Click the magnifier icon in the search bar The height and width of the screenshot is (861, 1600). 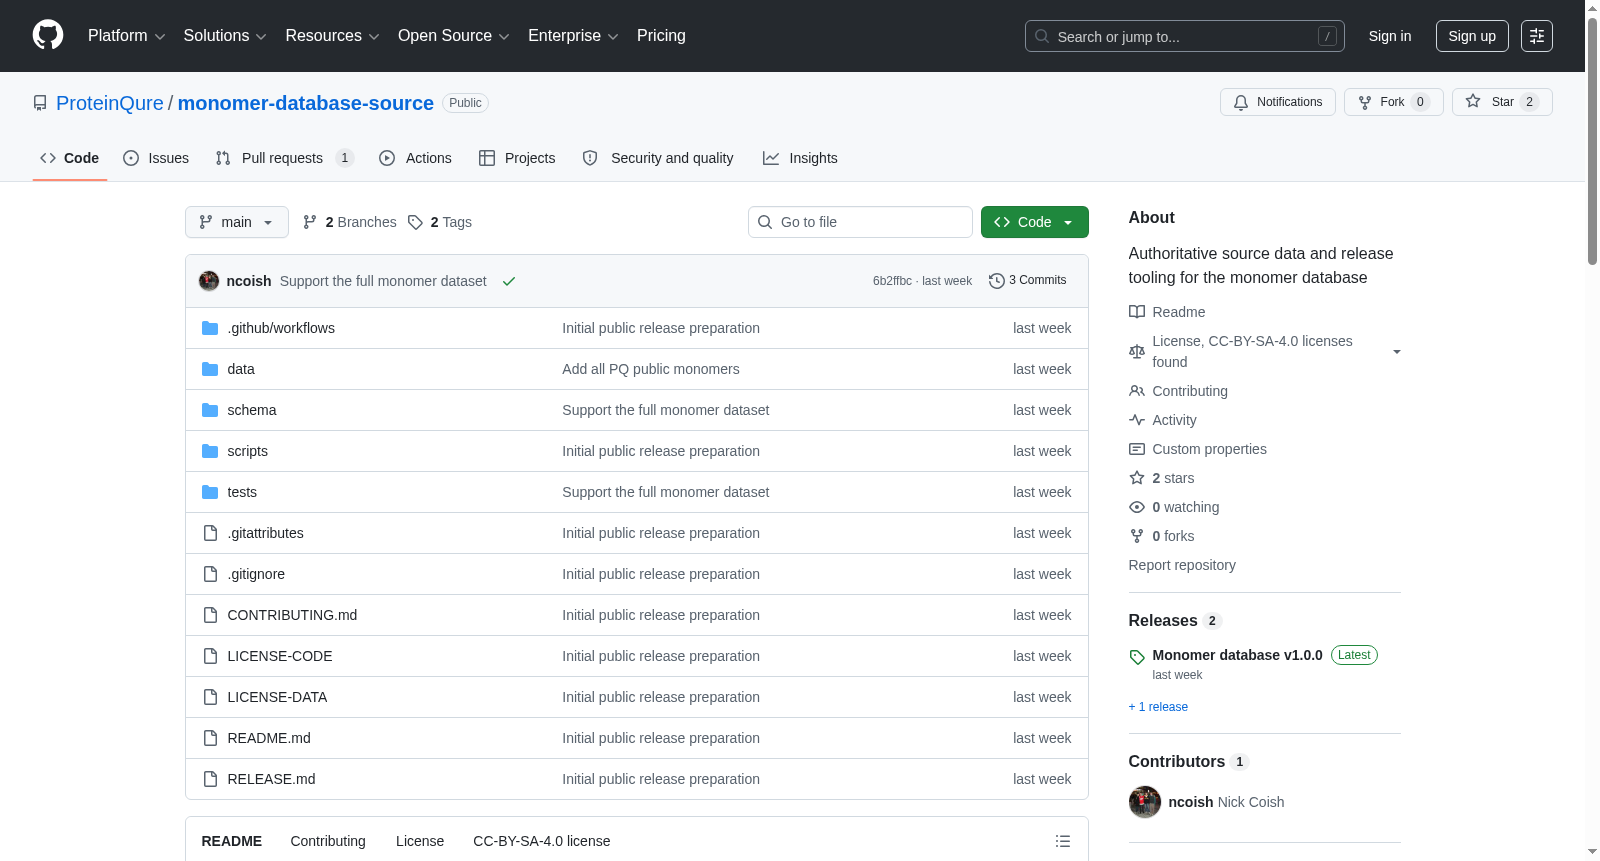click(1042, 36)
